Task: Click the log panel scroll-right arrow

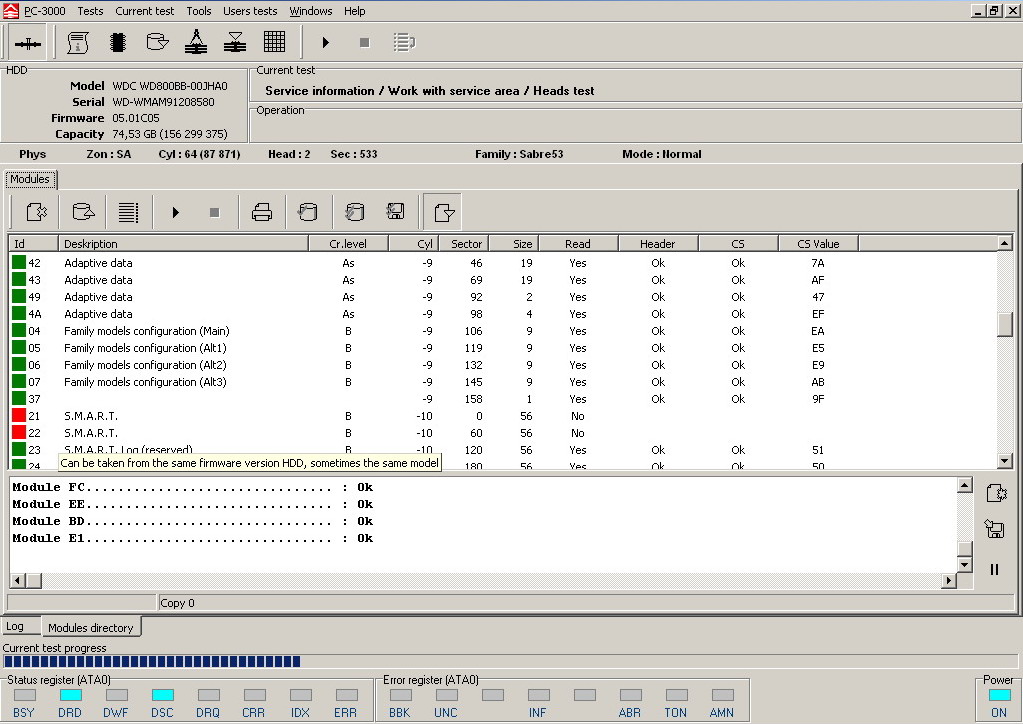Action: tap(949, 580)
